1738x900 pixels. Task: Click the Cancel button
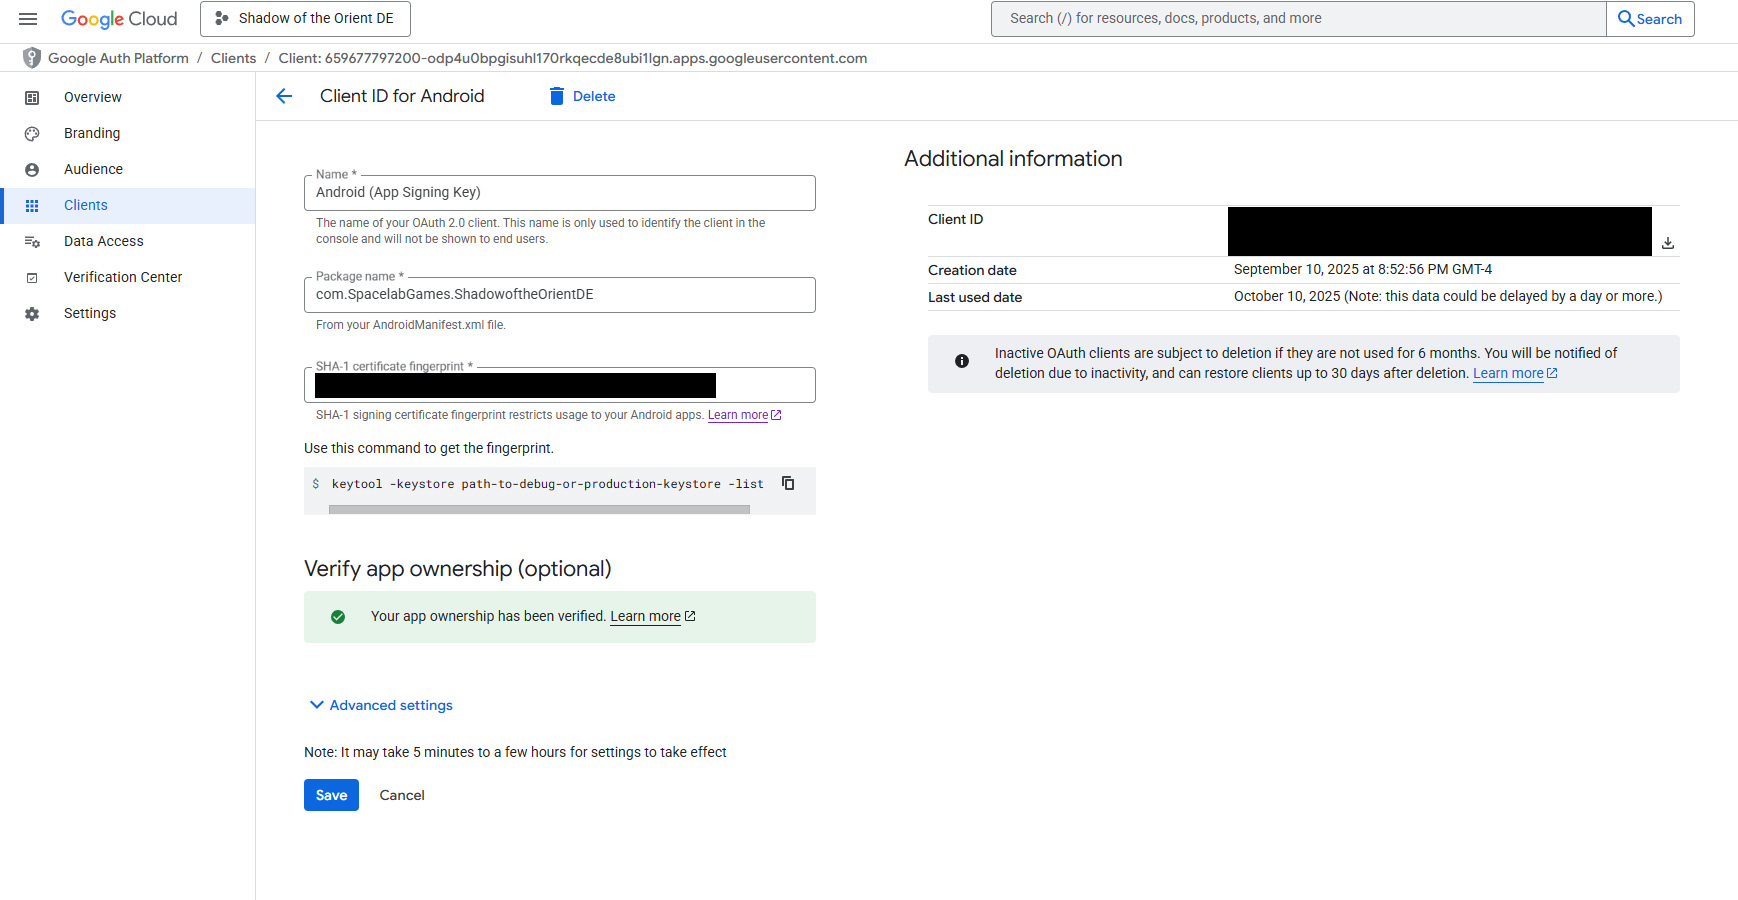click(402, 795)
